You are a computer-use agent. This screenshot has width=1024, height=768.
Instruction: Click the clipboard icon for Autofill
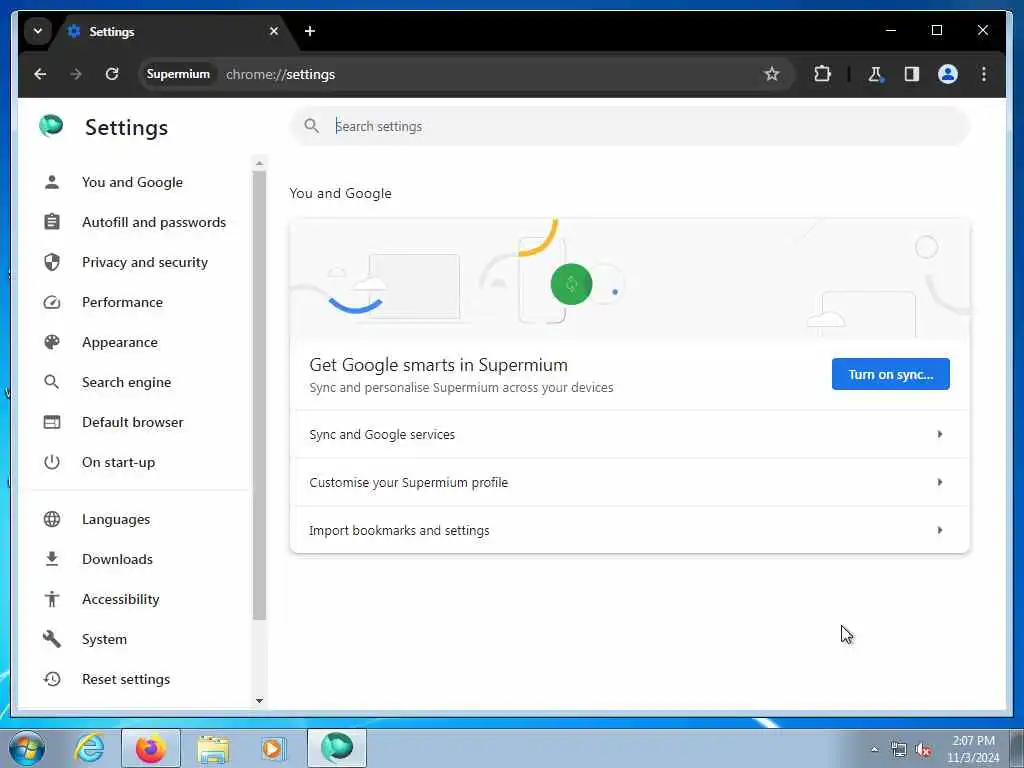(52, 222)
